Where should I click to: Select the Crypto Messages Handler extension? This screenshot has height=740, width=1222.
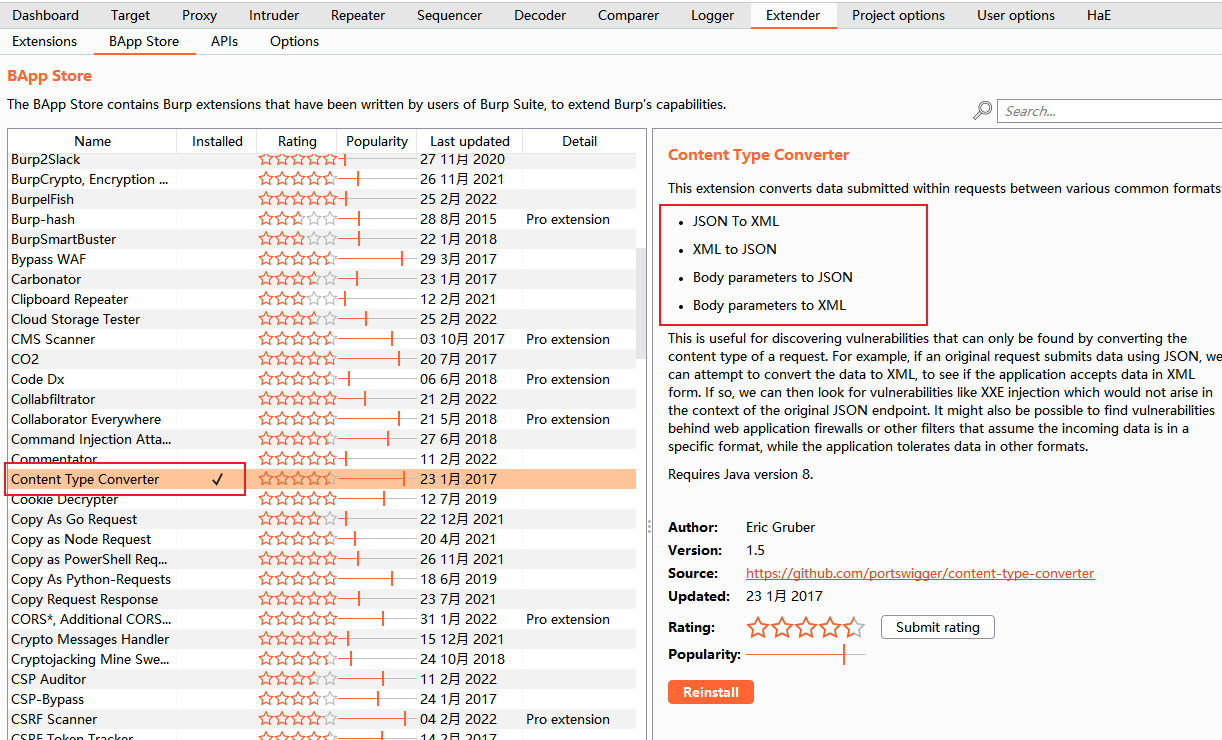pyautogui.click(x=322, y=639)
